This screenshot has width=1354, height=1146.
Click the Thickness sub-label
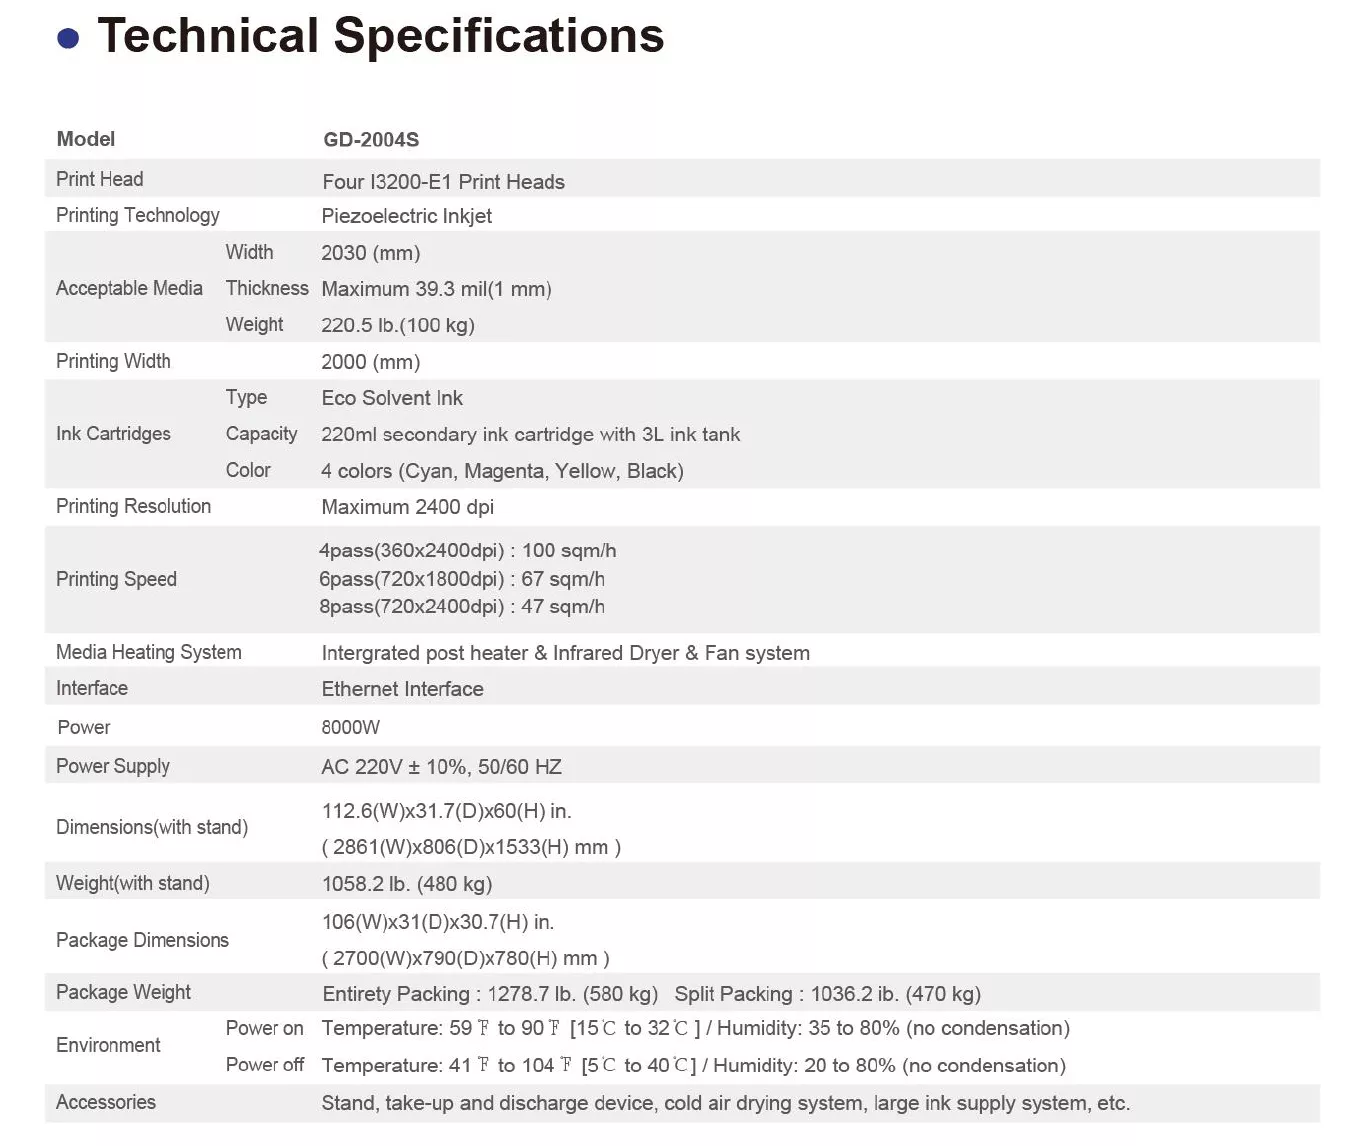267,289
